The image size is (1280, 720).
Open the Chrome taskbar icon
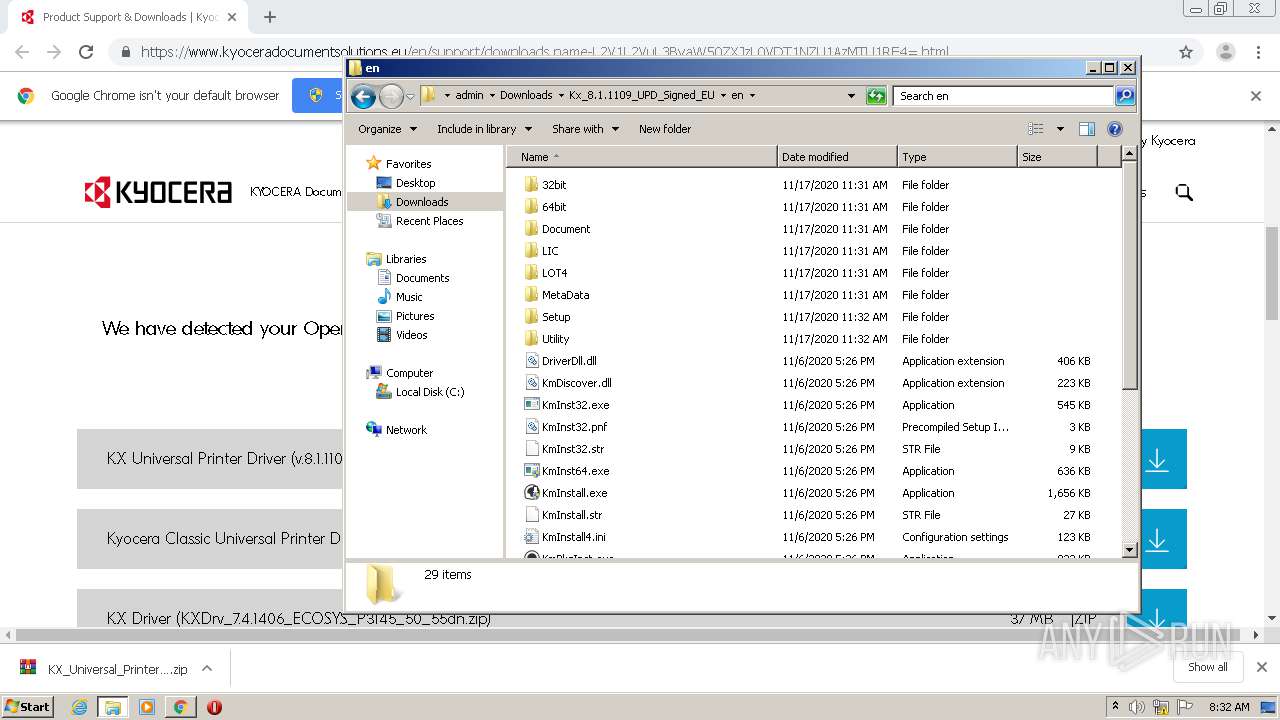[x=180, y=707]
